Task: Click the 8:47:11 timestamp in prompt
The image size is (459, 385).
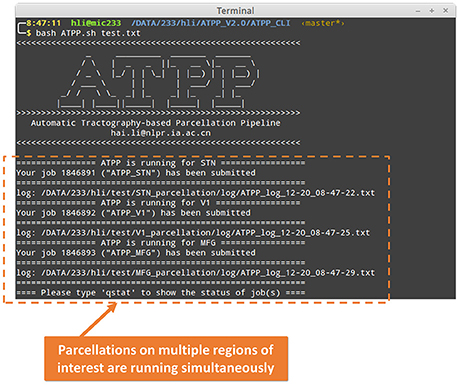Action: (x=44, y=23)
